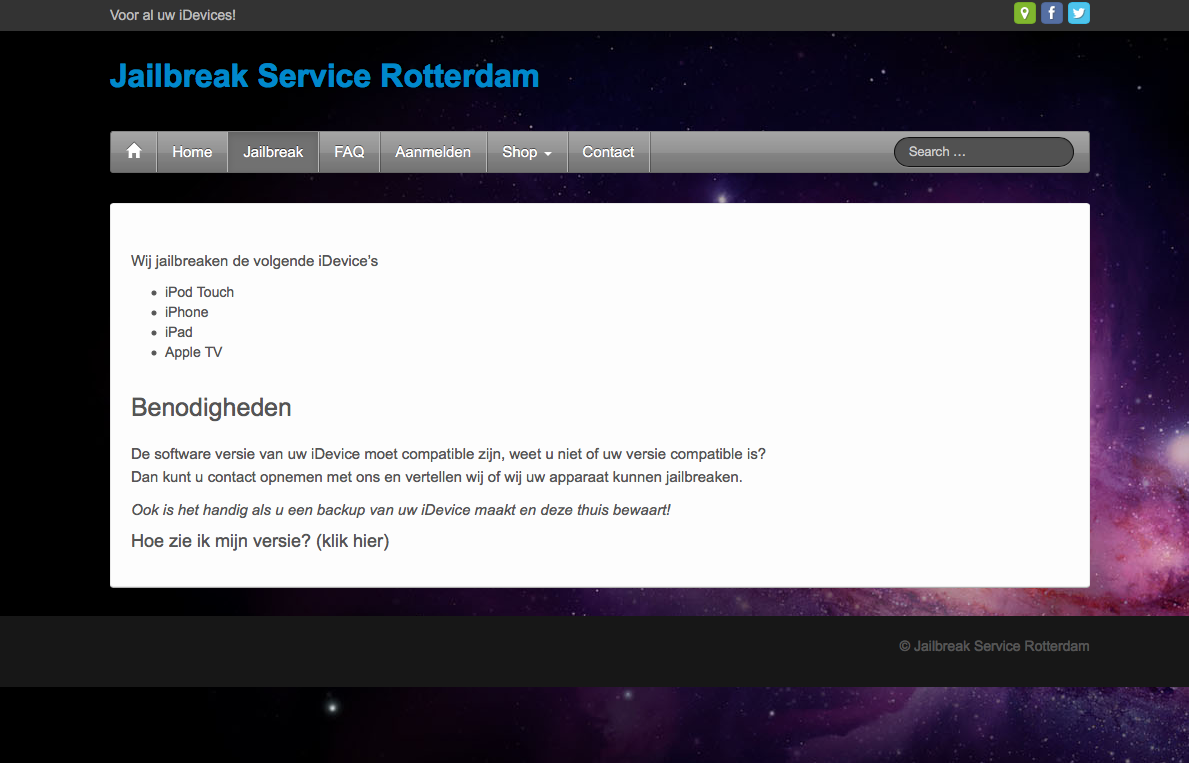The height and width of the screenshot is (763, 1189).
Task: Open the Twitter bird icon link
Action: [x=1078, y=13]
